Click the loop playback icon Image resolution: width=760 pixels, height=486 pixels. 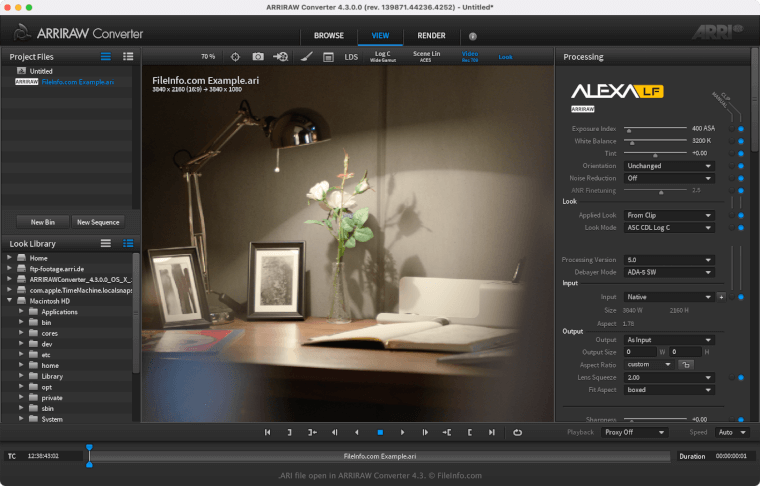pyautogui.click(x=517, y=432)
